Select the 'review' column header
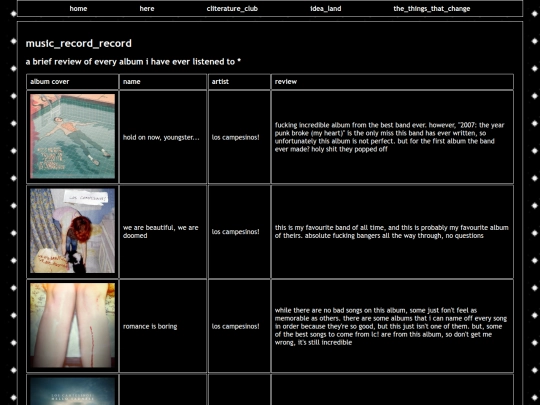The width and height of the screenshot is (540, 405). click(392, 82)
